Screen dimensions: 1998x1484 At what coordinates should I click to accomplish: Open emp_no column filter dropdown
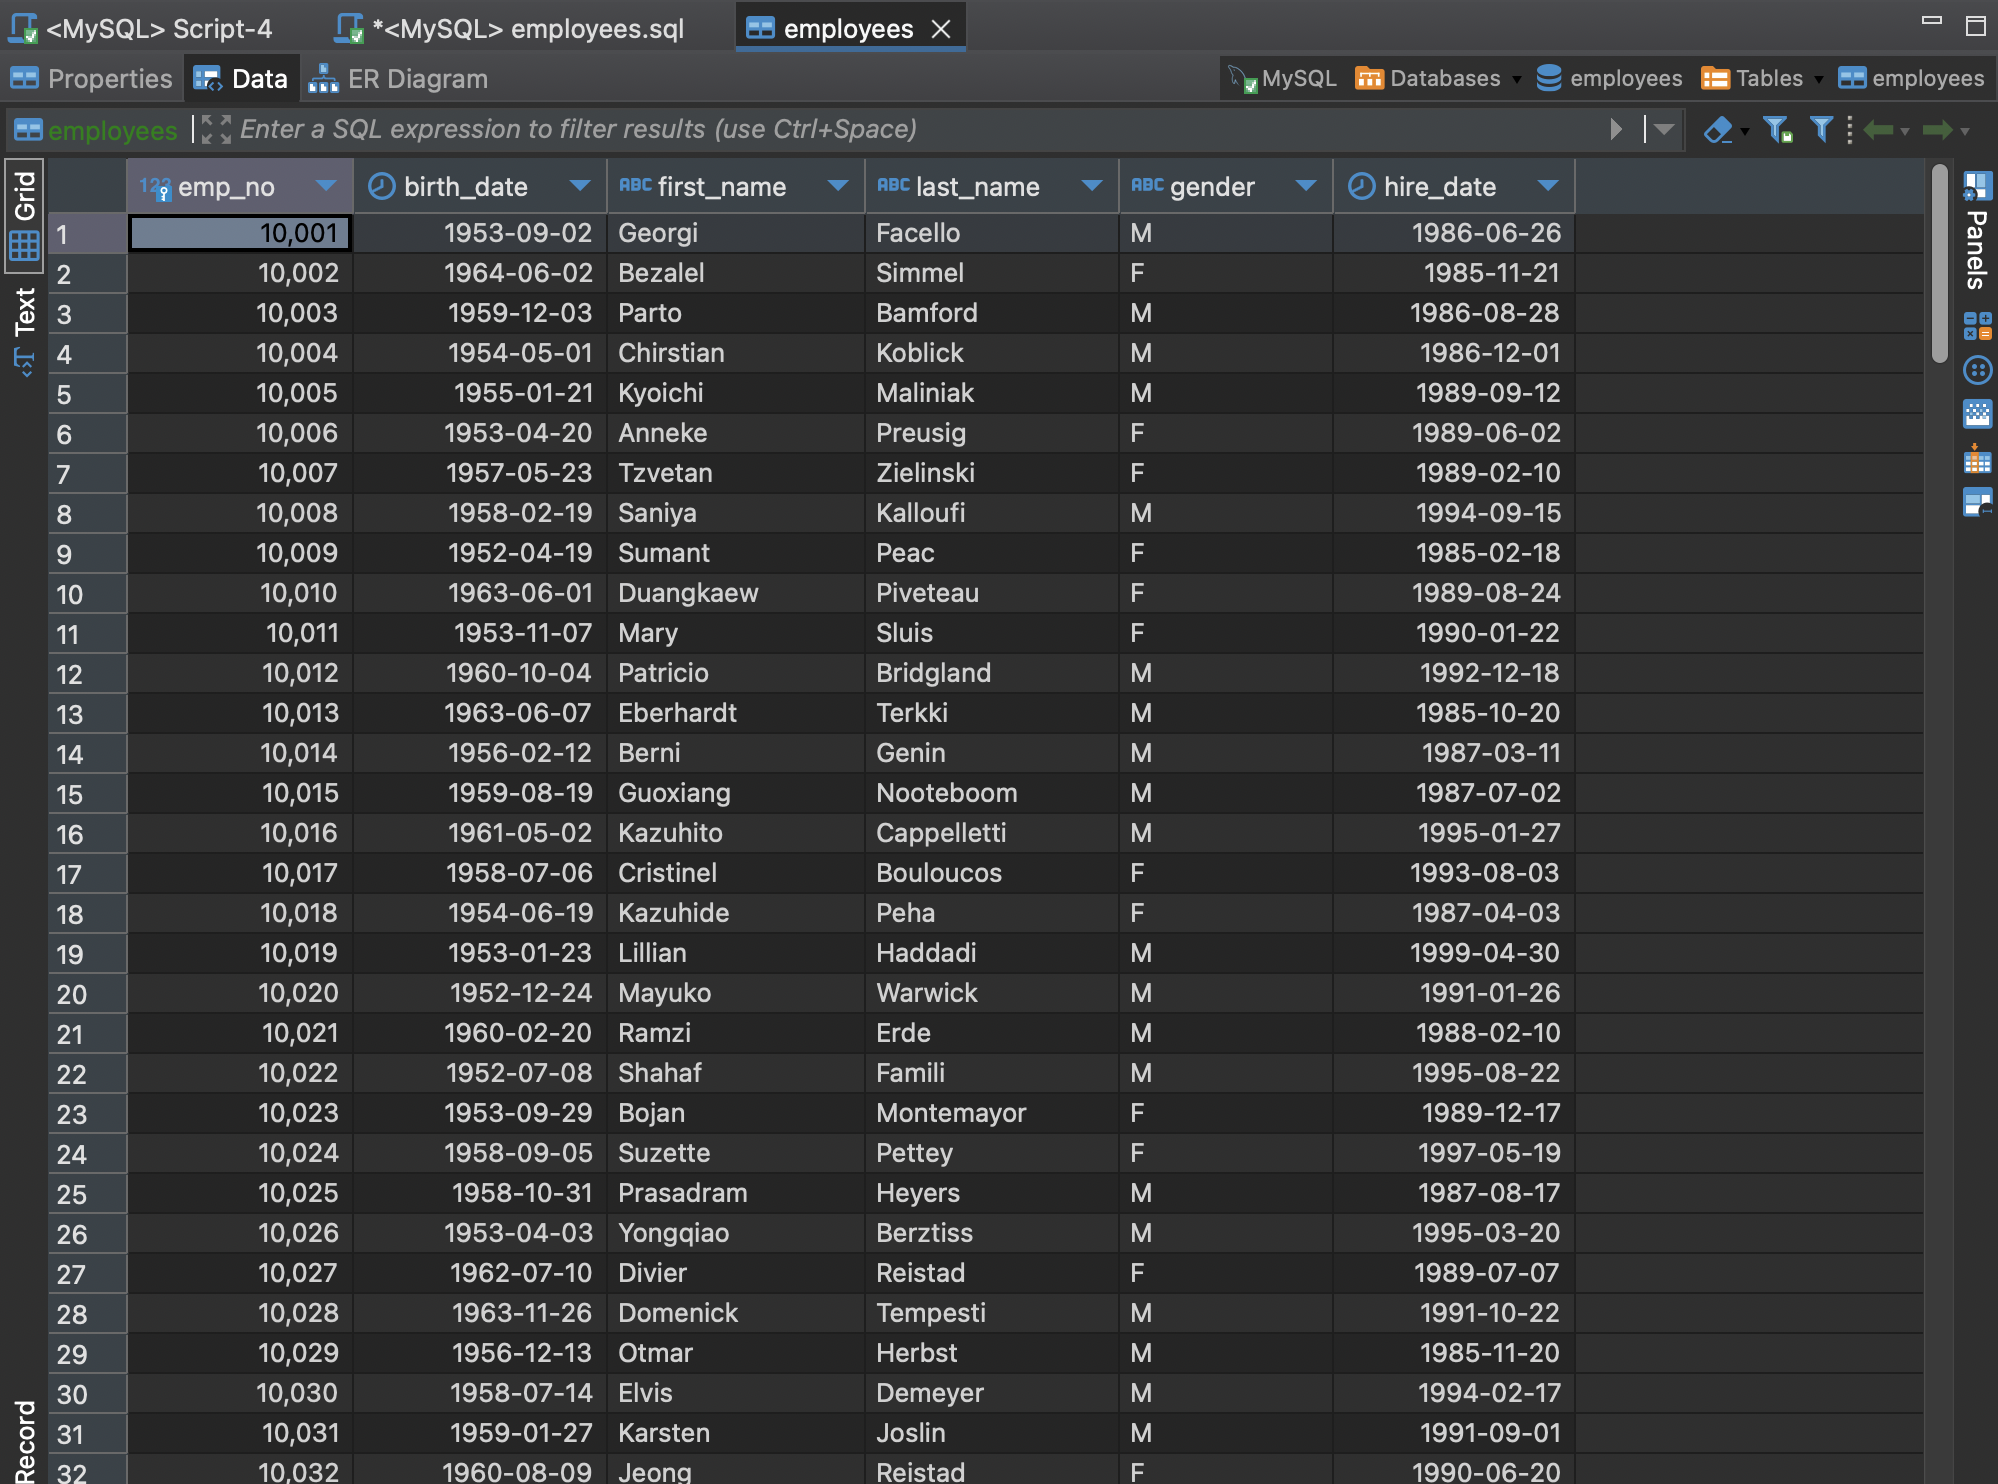[325, 186]
